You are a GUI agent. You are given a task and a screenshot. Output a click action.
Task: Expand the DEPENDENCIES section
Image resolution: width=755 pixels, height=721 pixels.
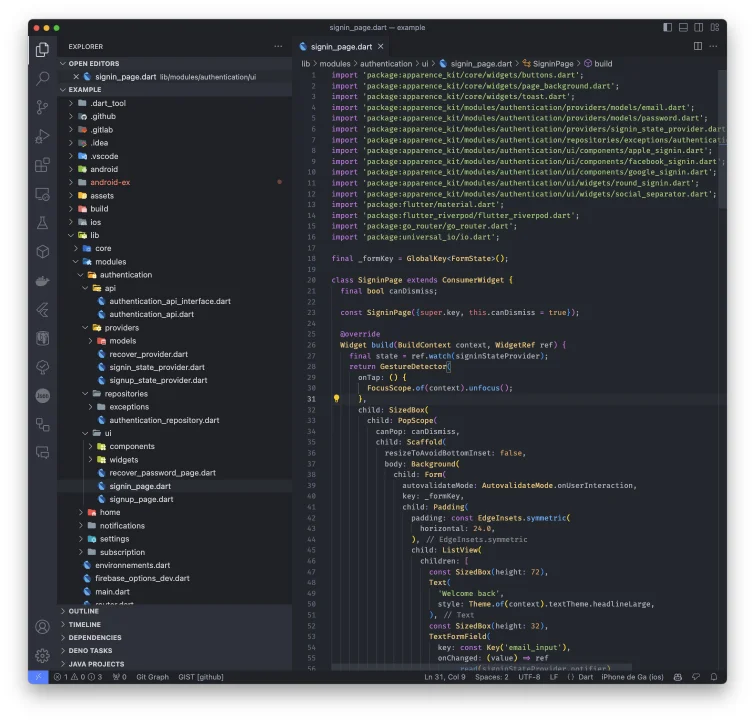[175, 637]
